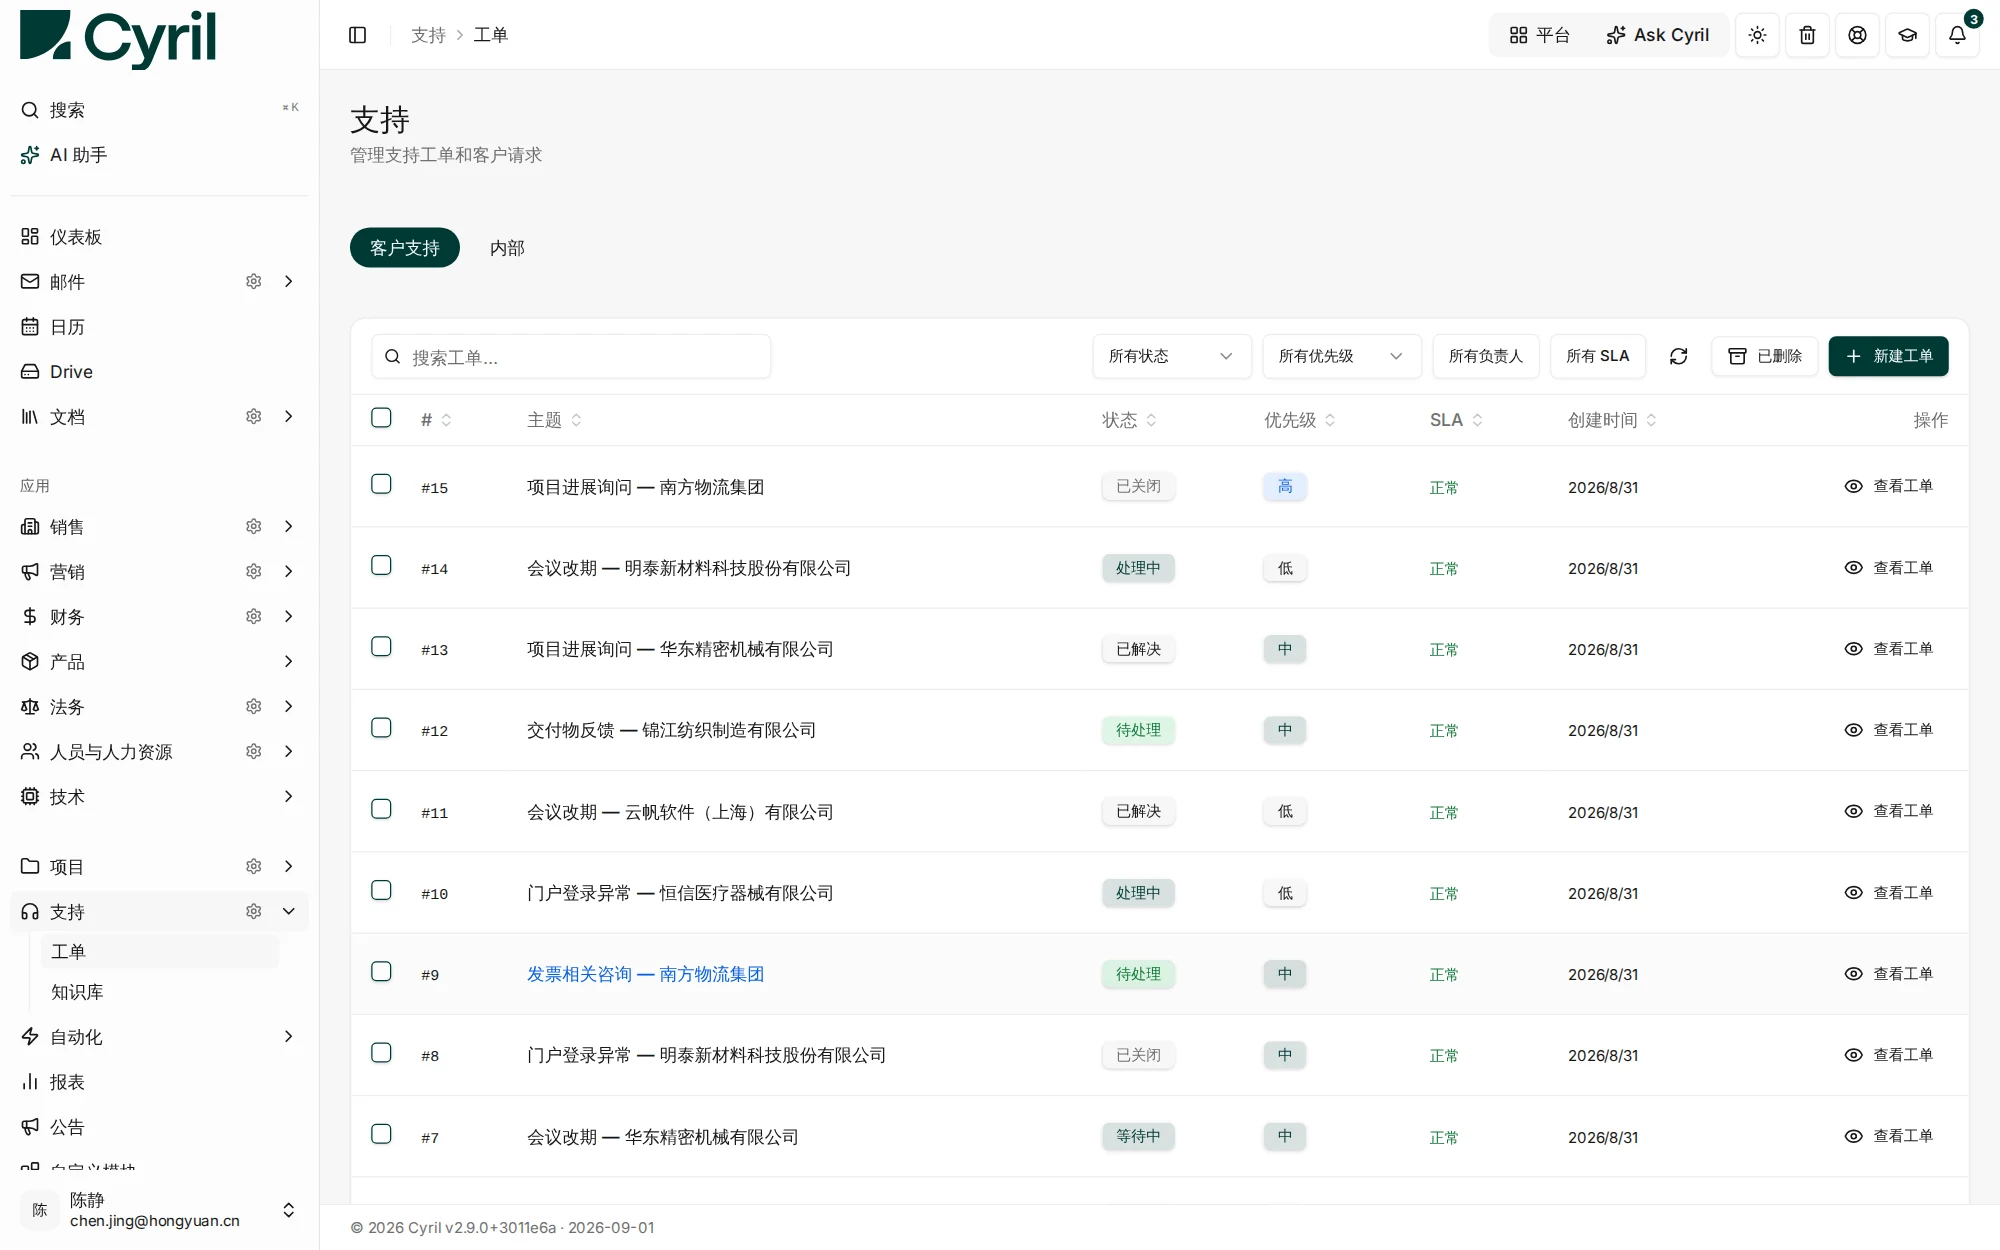Click the lifebuoy help icon
2000x1250 pixels.
1857,35
